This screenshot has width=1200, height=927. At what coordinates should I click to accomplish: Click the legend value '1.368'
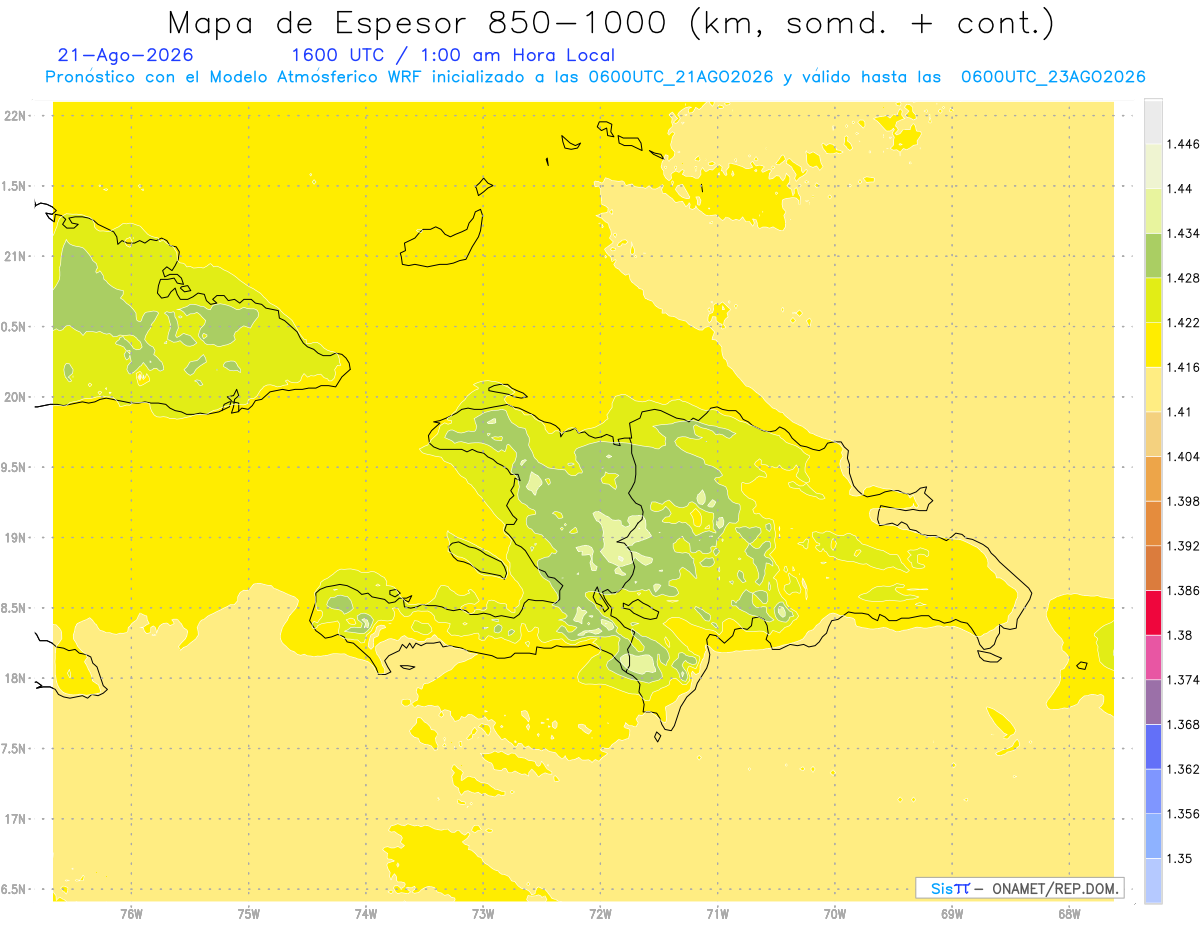1182,724
